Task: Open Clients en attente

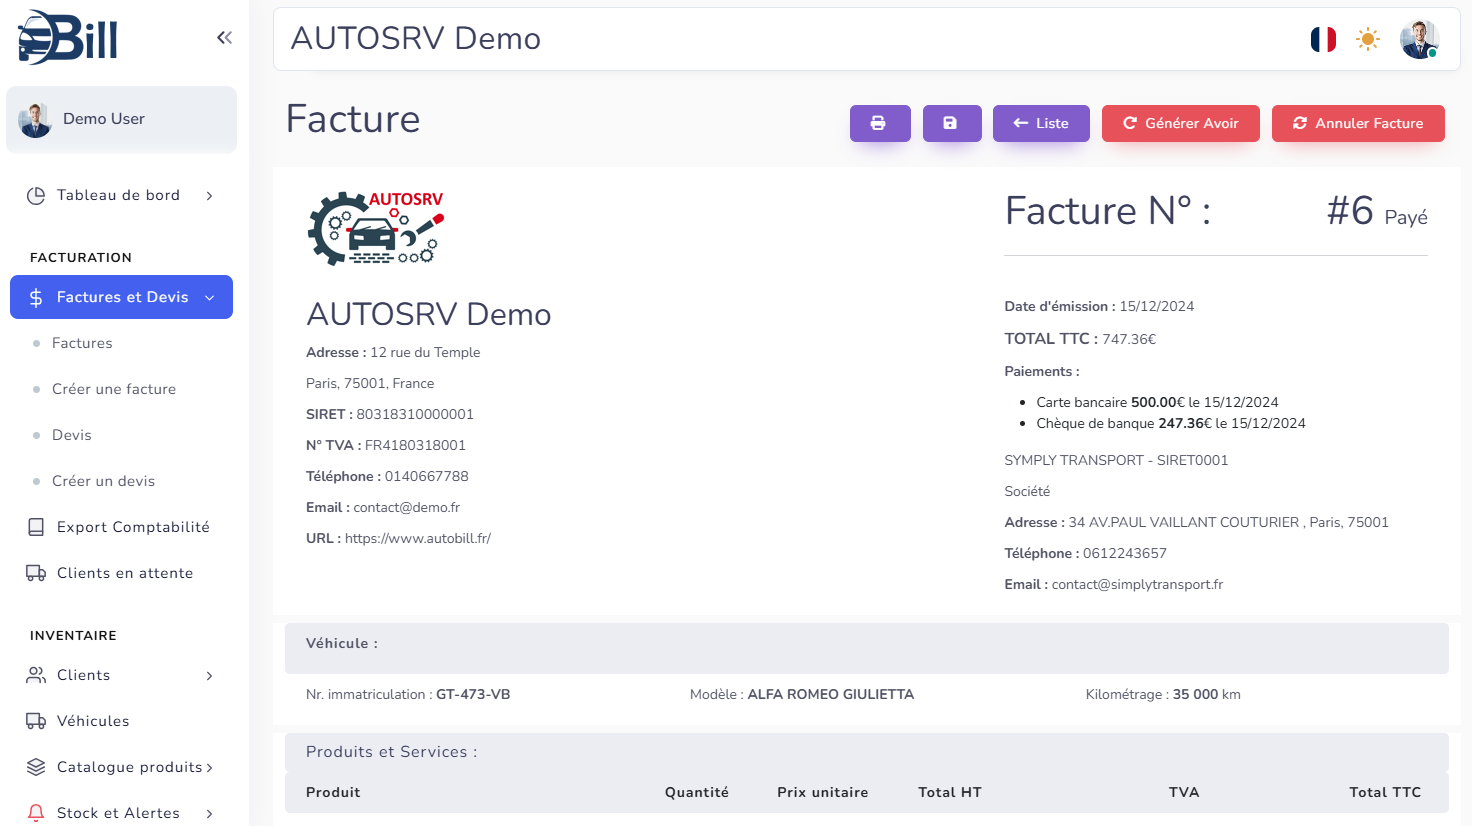Action: tap(125, 573)
